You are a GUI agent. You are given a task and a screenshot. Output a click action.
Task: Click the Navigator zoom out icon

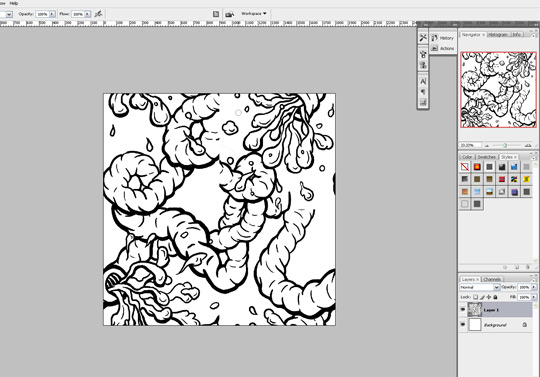[x=487, y=145]
